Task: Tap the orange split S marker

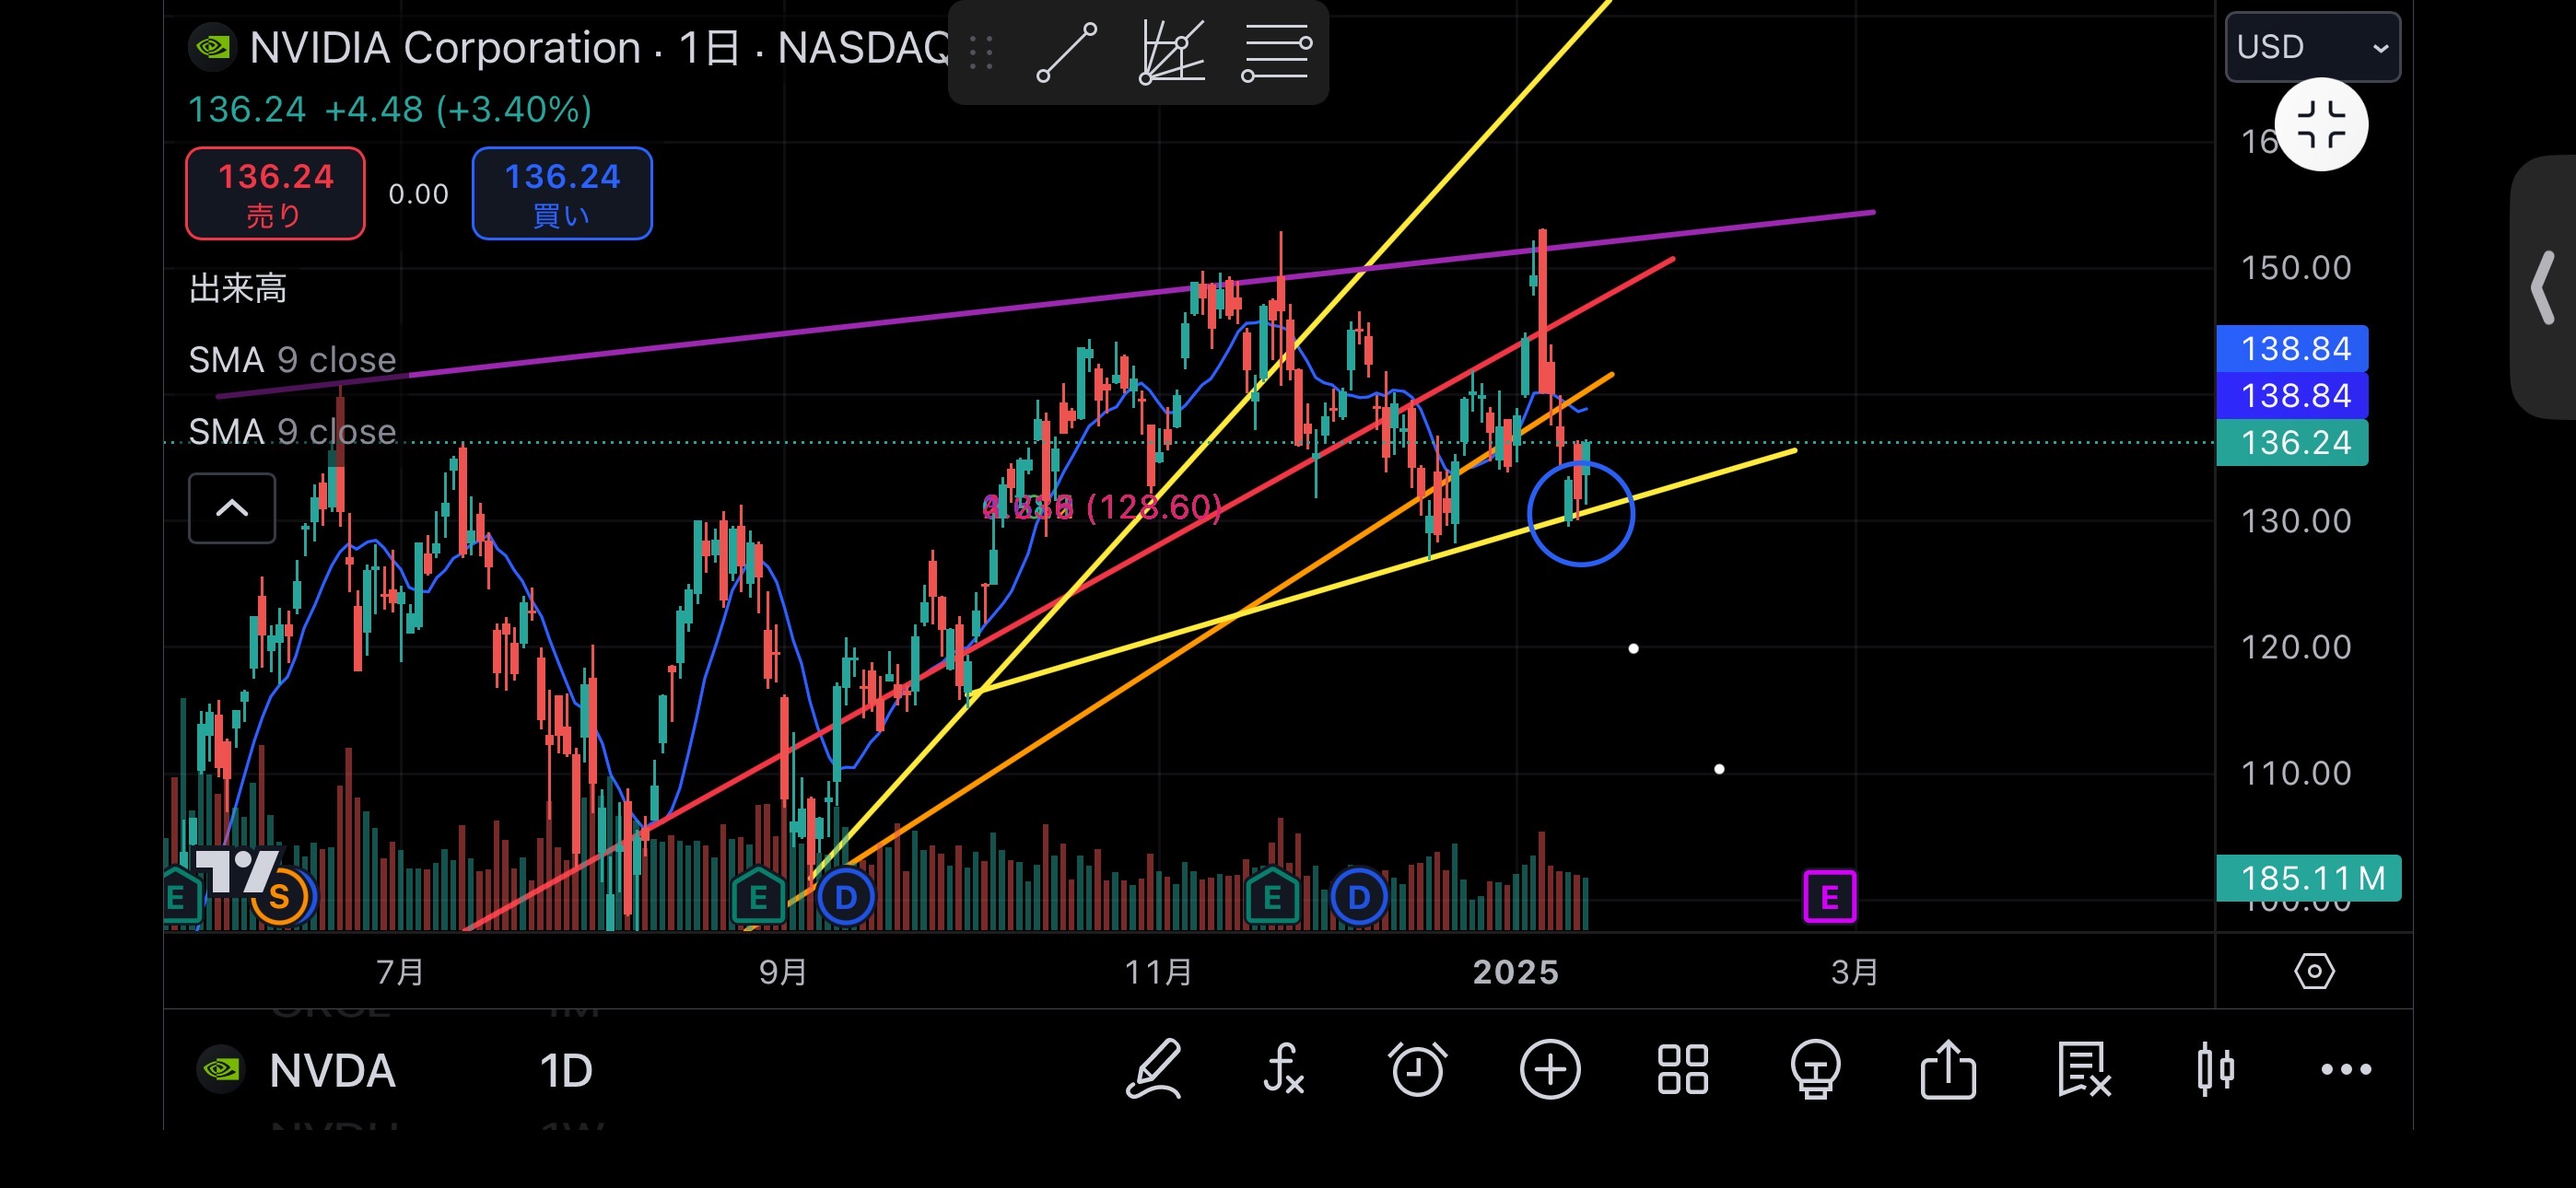Action: pos(279,897)
